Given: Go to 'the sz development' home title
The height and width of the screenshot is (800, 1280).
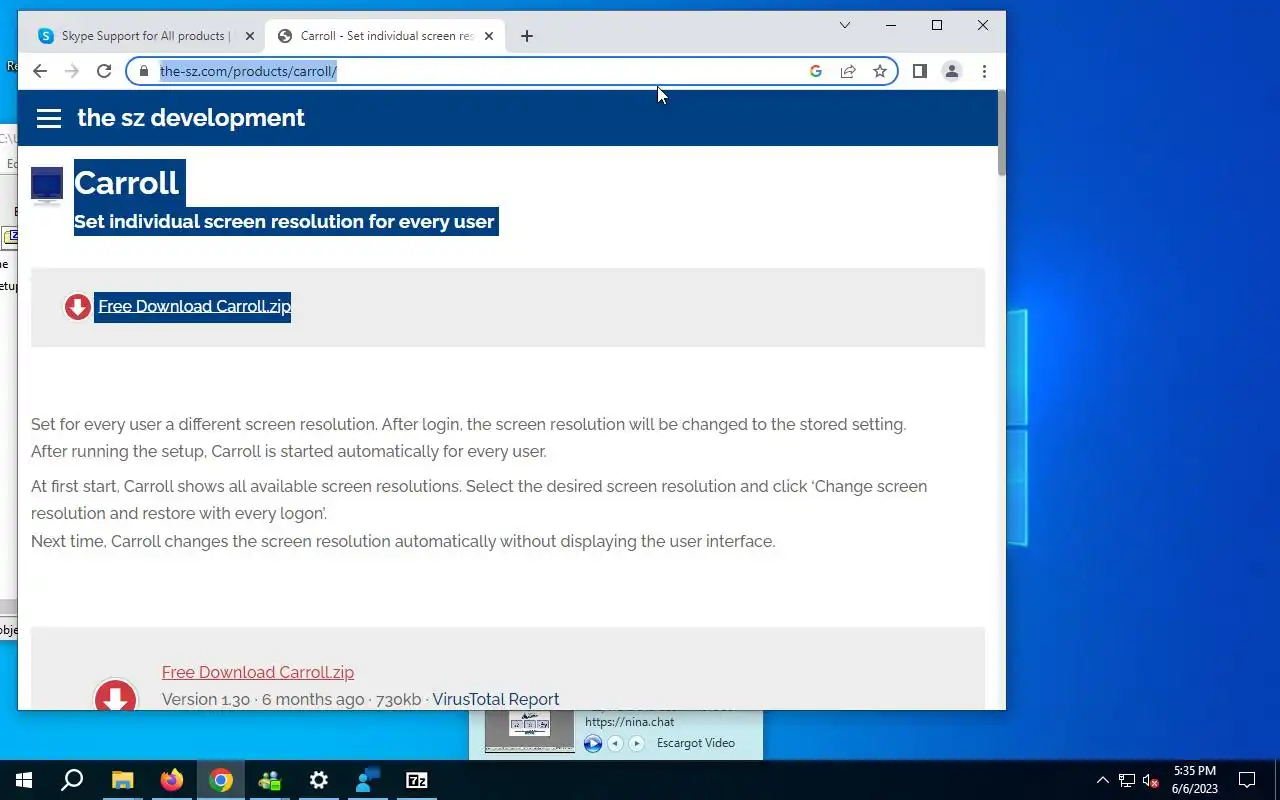Looking at the screenshot, I should 191,118.
